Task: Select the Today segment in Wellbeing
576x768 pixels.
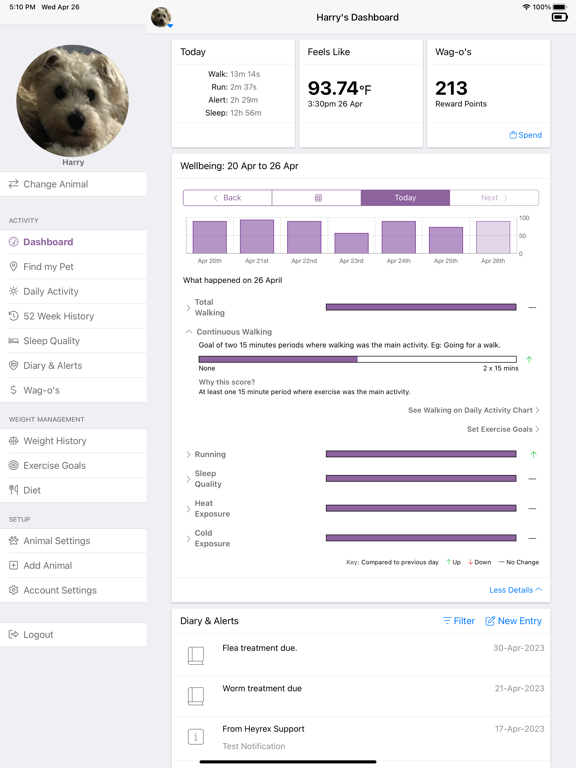Action: (x=406, y=198)
